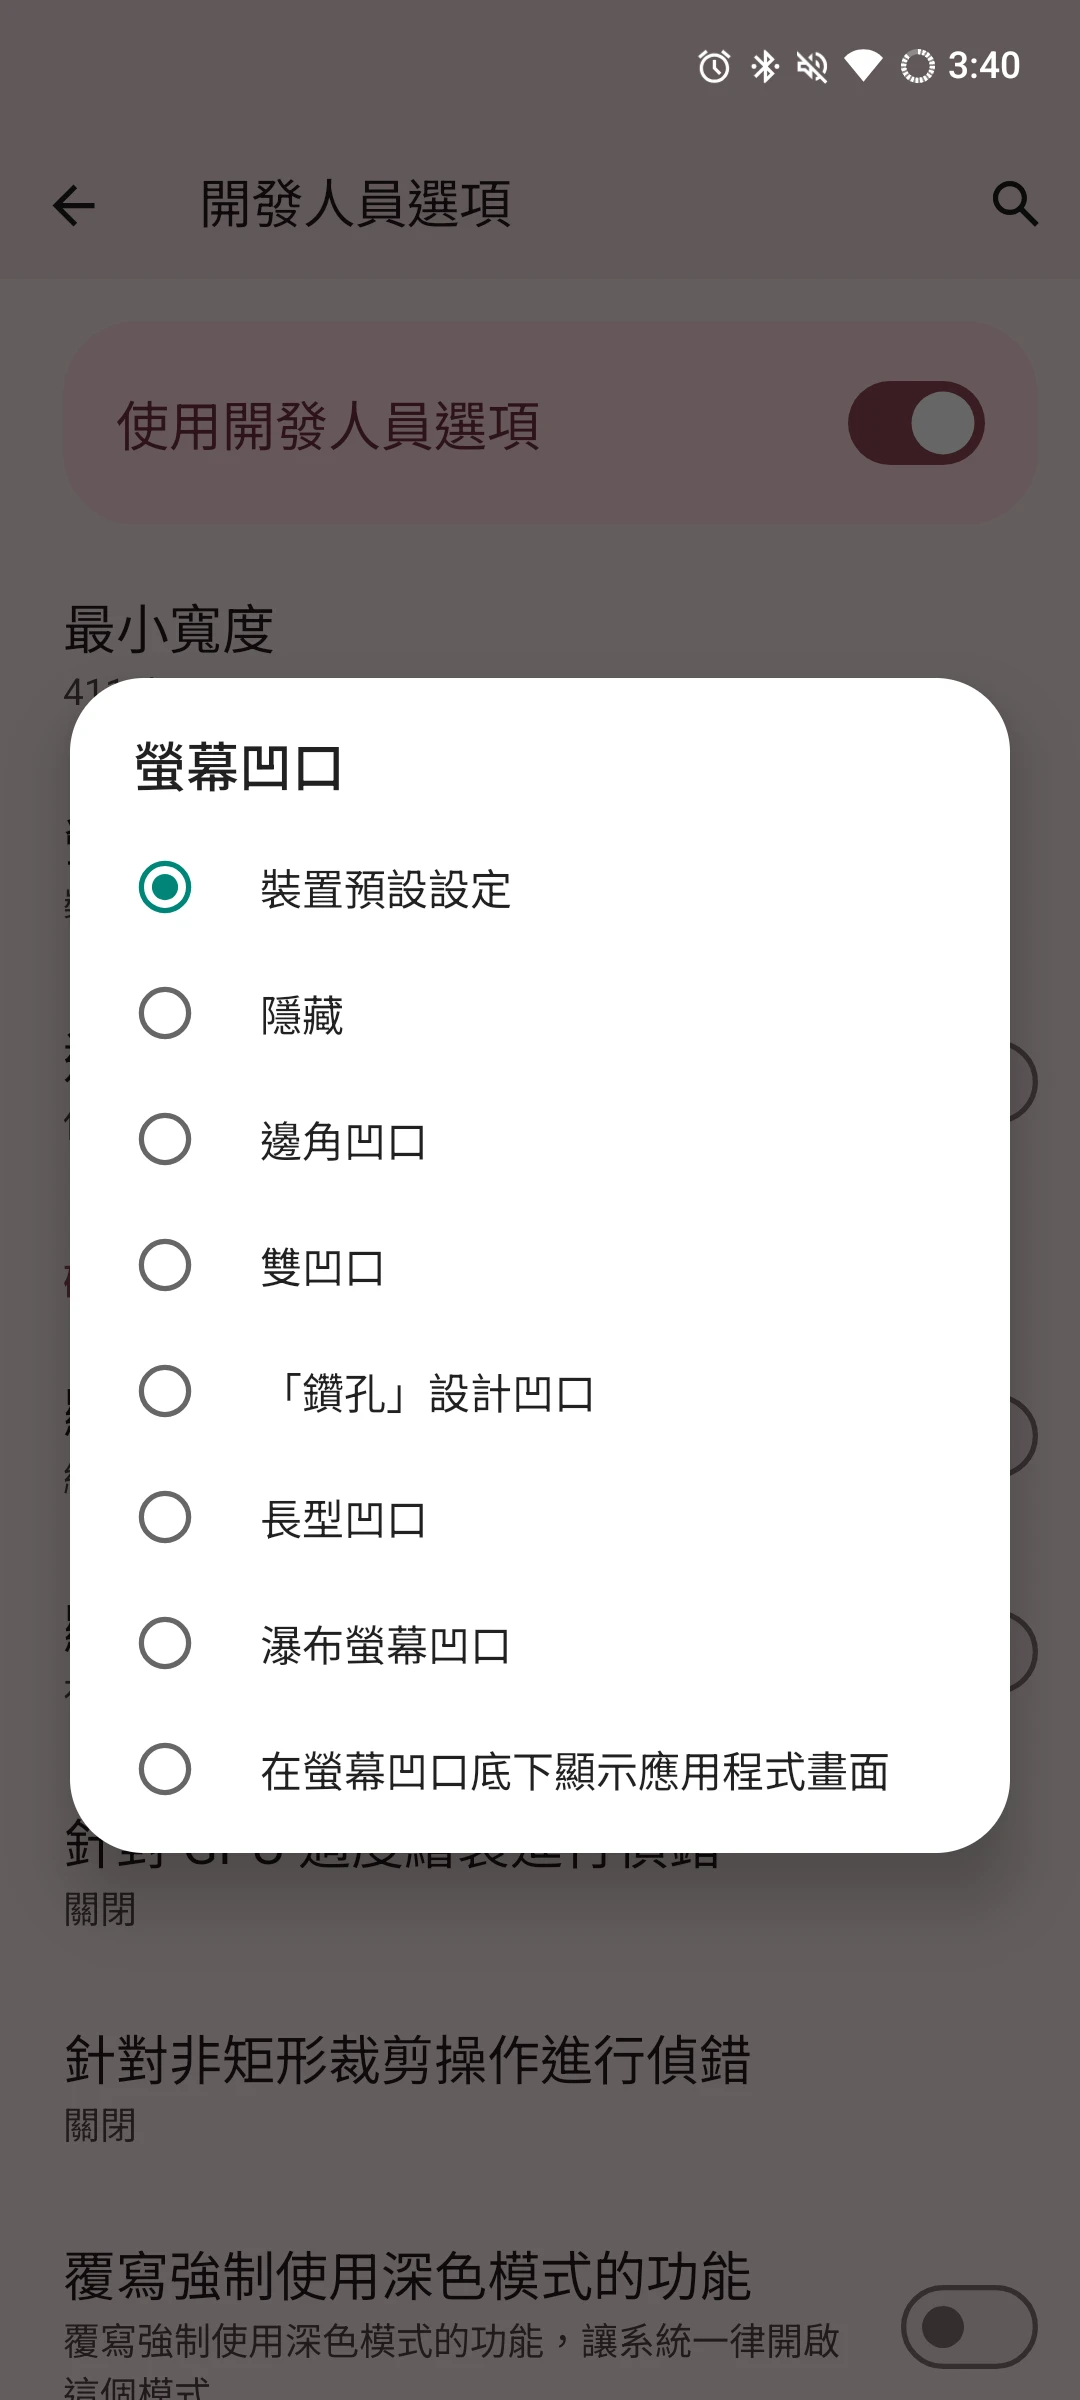1080x2400 pixels.
Task: Tap the back arrow icon
Action: (x=74, y=206)
